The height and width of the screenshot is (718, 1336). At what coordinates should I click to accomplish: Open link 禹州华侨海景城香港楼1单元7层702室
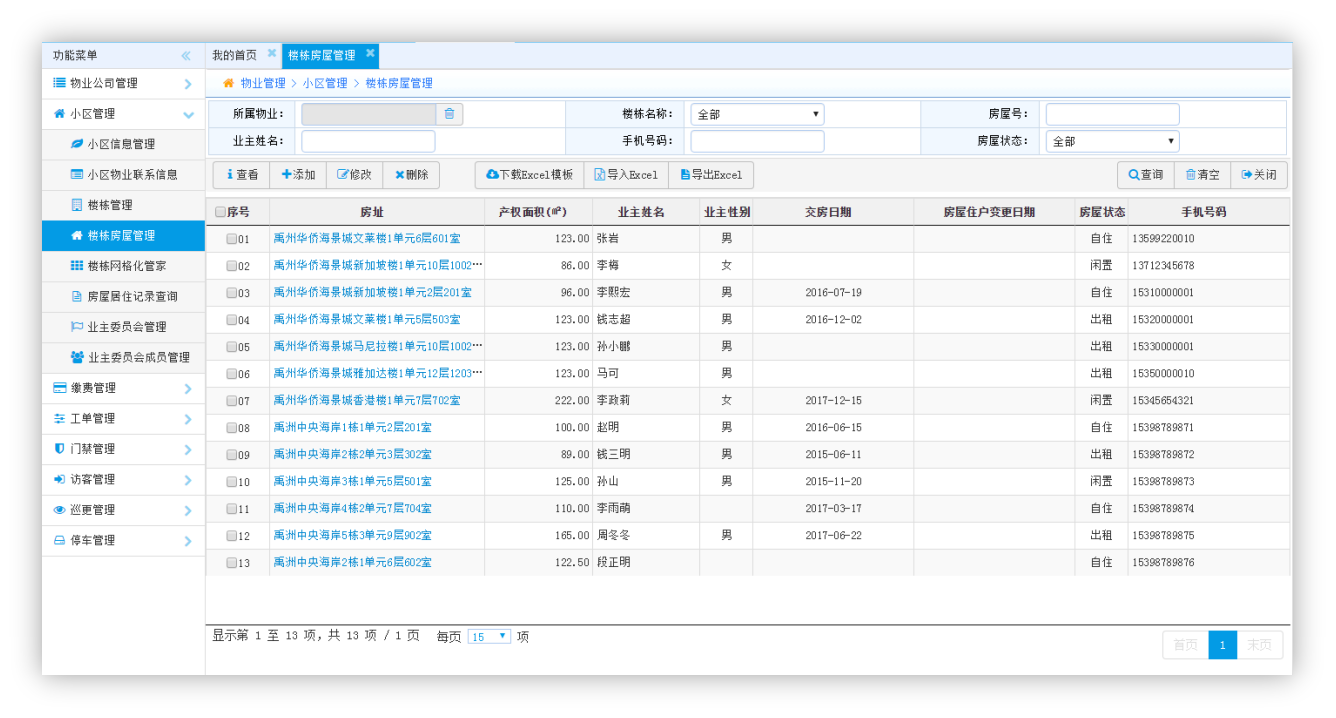(x=367, y=401)
